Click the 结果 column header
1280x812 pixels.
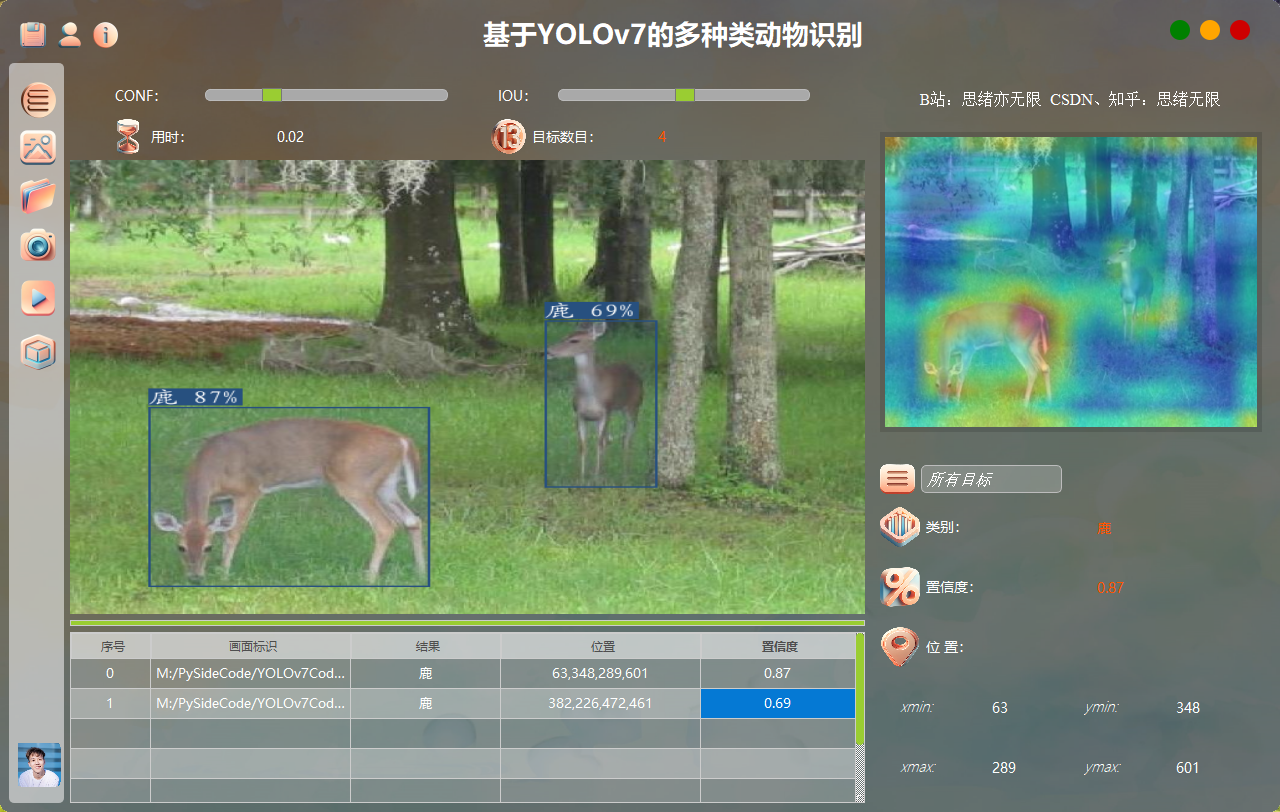426,647
